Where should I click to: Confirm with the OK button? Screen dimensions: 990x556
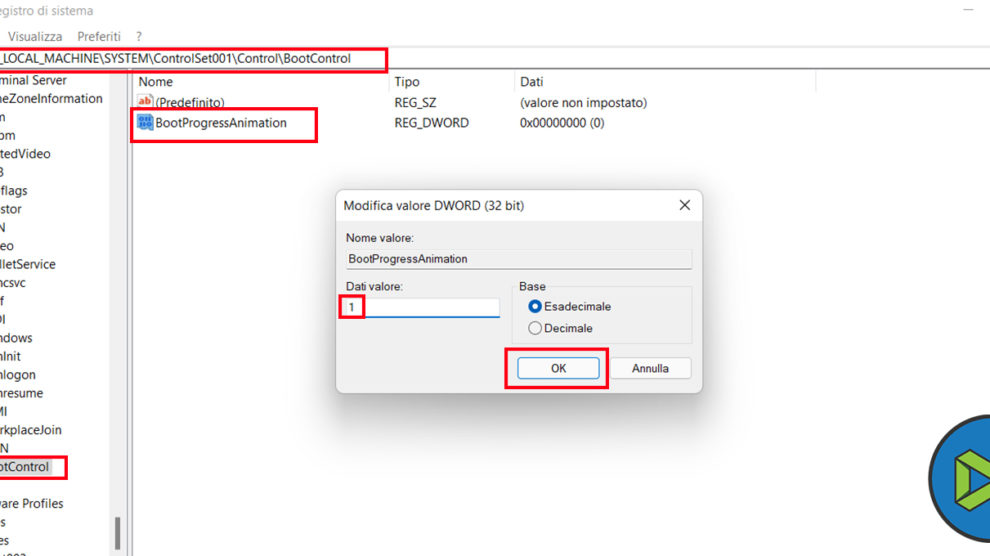[558, 368]
